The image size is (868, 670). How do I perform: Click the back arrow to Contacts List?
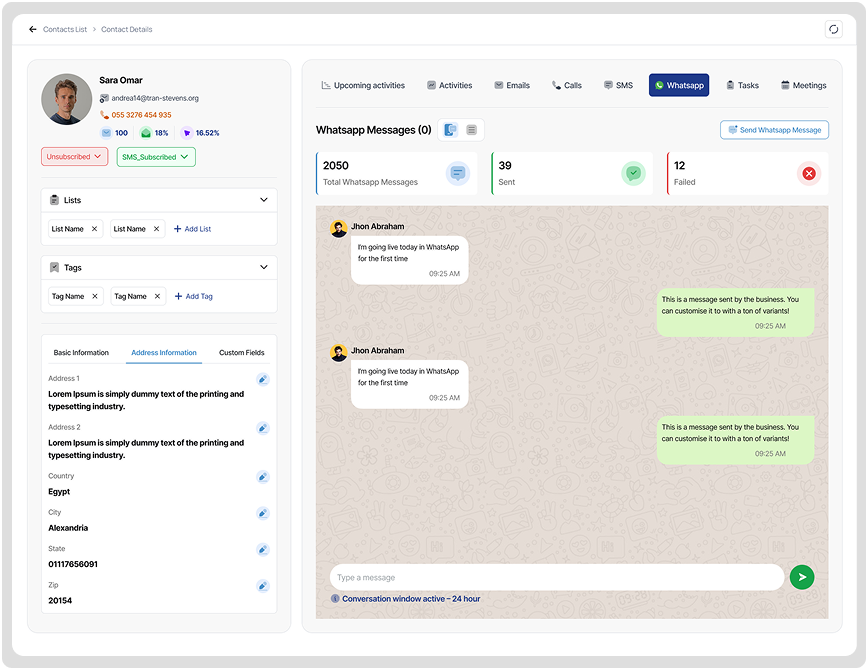(x=33, y=30)
